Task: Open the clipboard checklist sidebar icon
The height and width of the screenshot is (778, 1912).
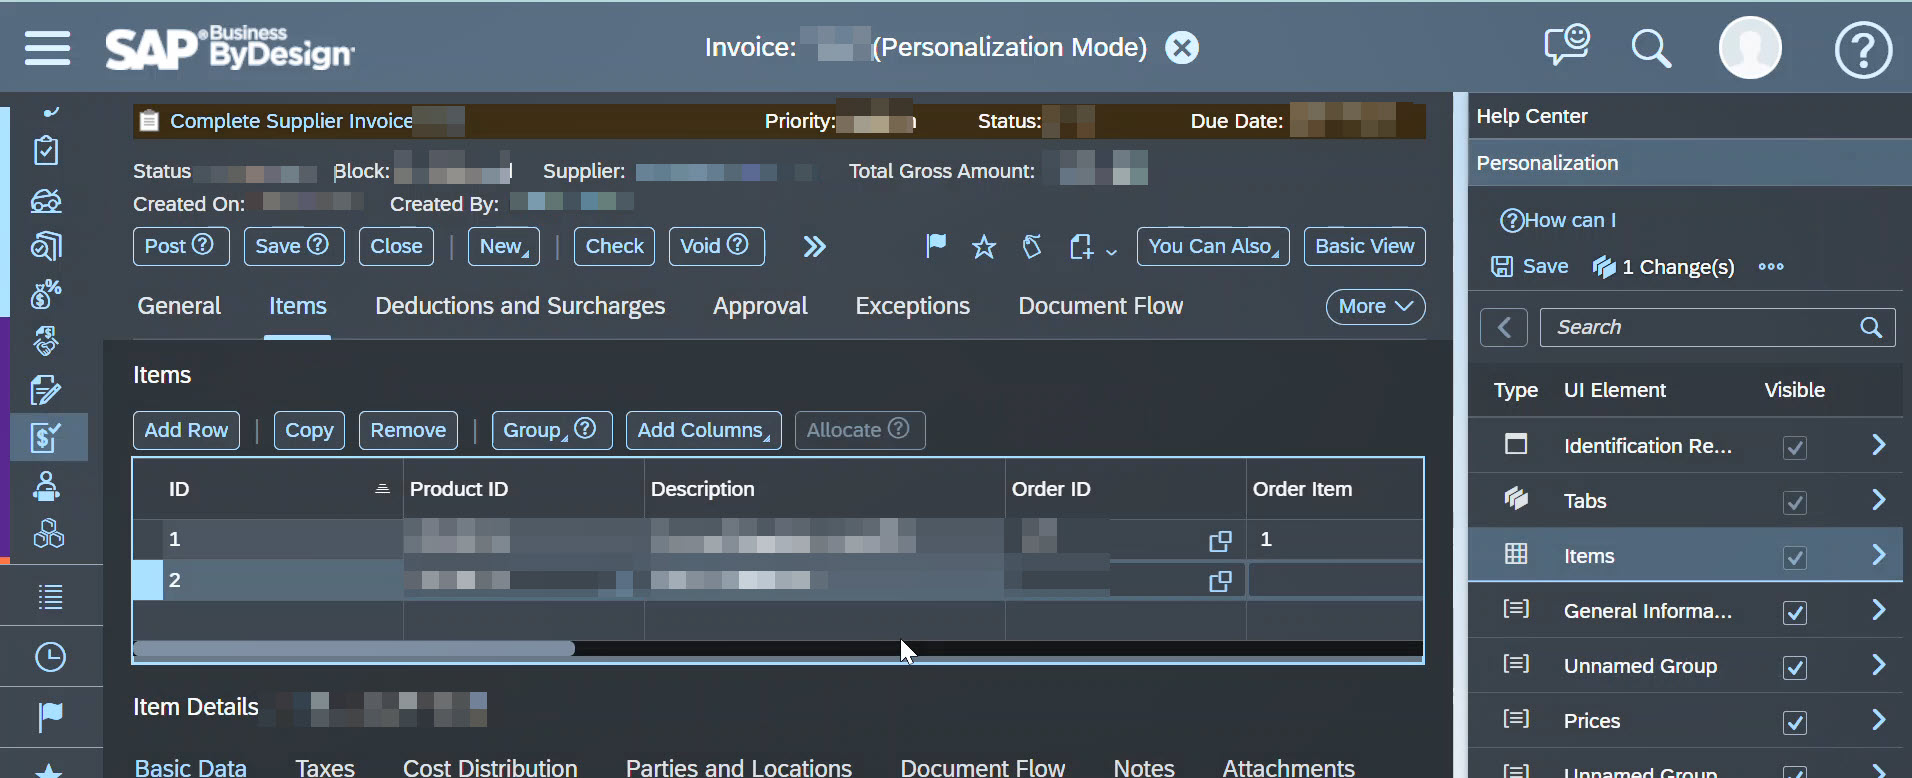Action: point(46,151)
